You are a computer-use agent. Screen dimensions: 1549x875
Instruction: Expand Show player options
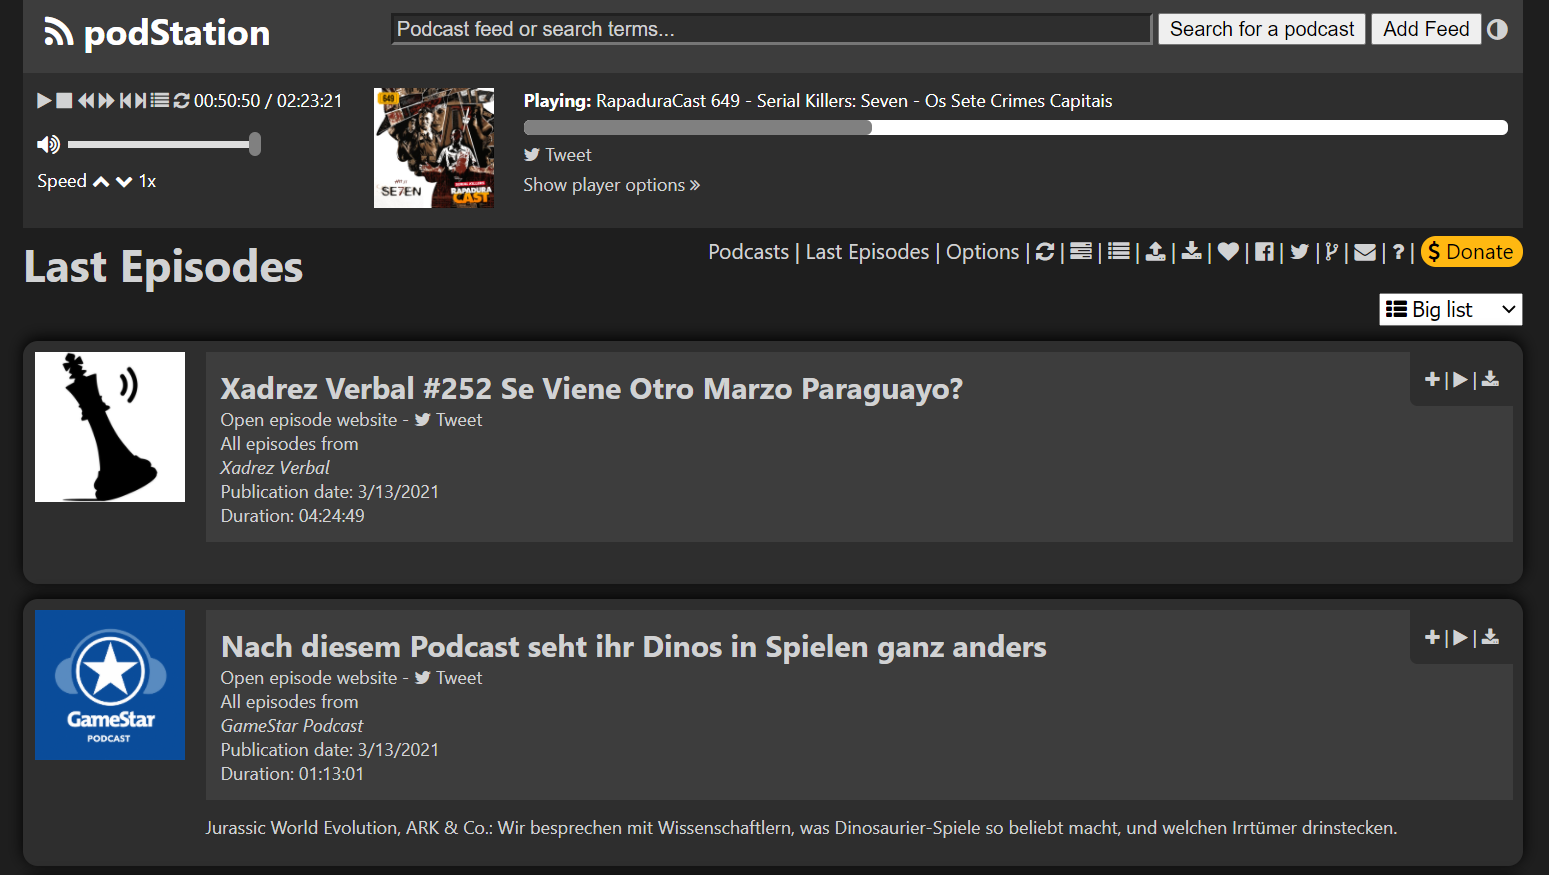pos(611,184)
